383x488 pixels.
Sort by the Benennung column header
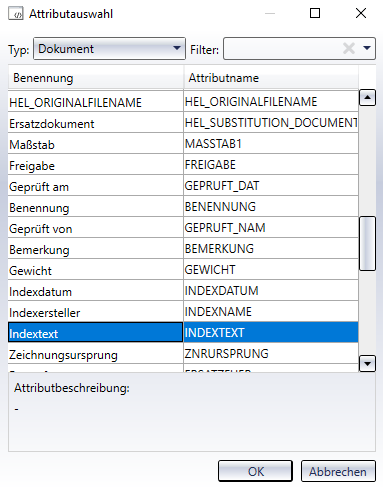click(x=96, y=78)
